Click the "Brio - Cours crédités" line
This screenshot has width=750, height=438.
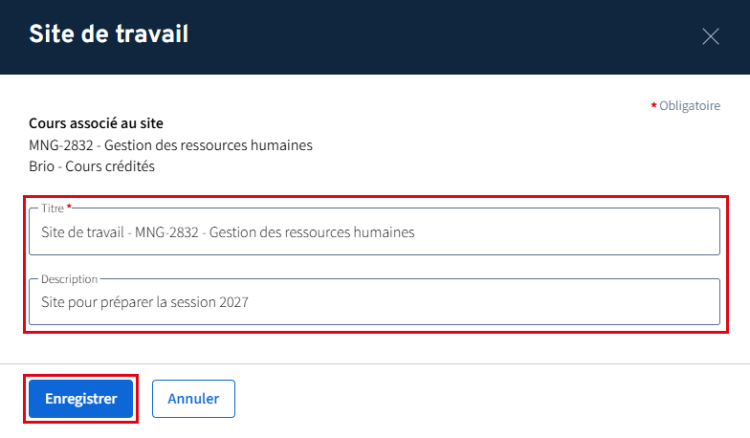92,167
